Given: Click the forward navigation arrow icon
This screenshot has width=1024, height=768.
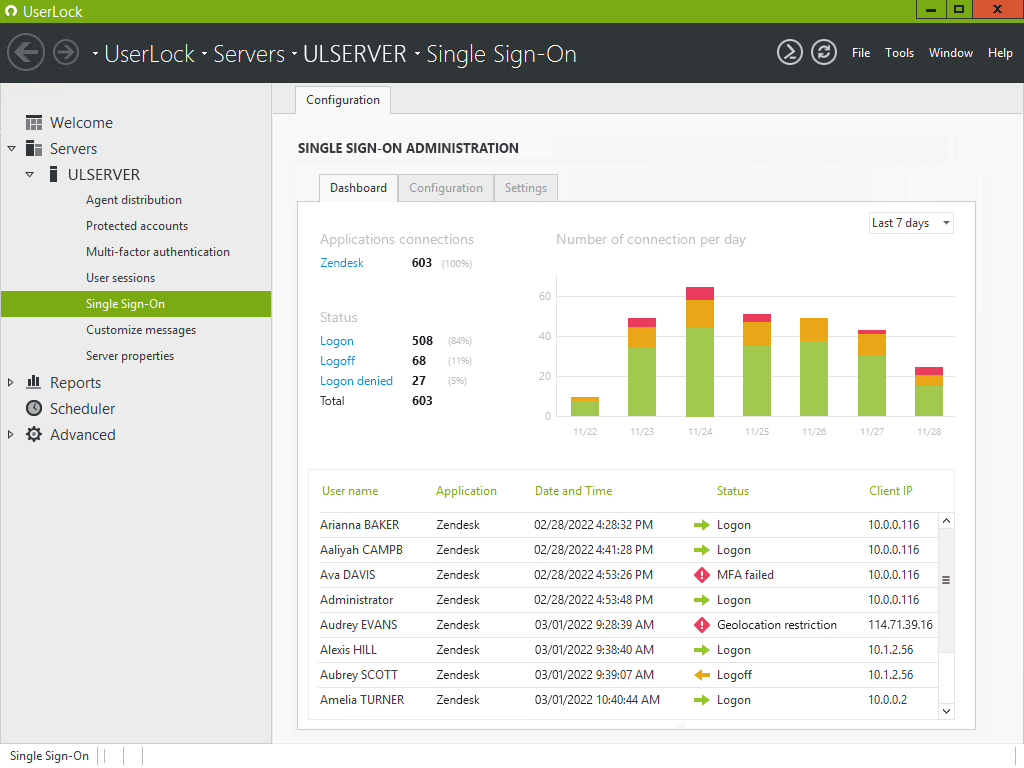Looking at the screenshot, I should 66,53.
